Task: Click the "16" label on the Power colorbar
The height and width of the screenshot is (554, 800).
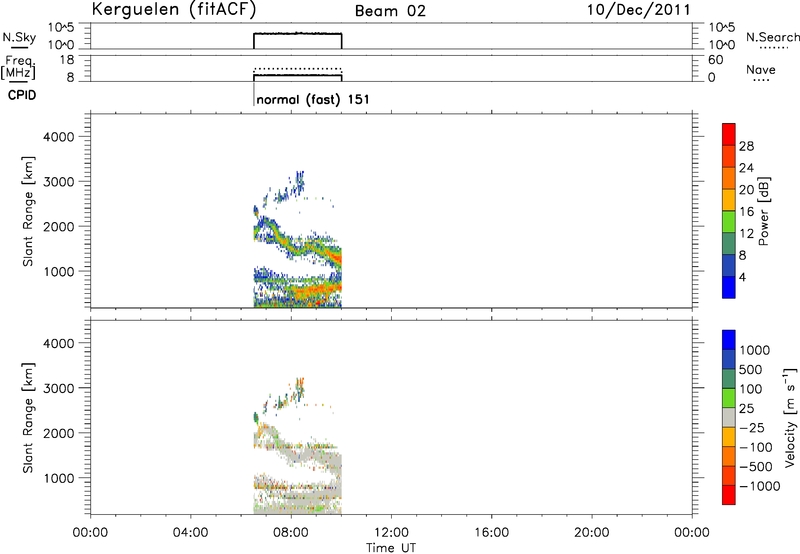Action: 746,212
